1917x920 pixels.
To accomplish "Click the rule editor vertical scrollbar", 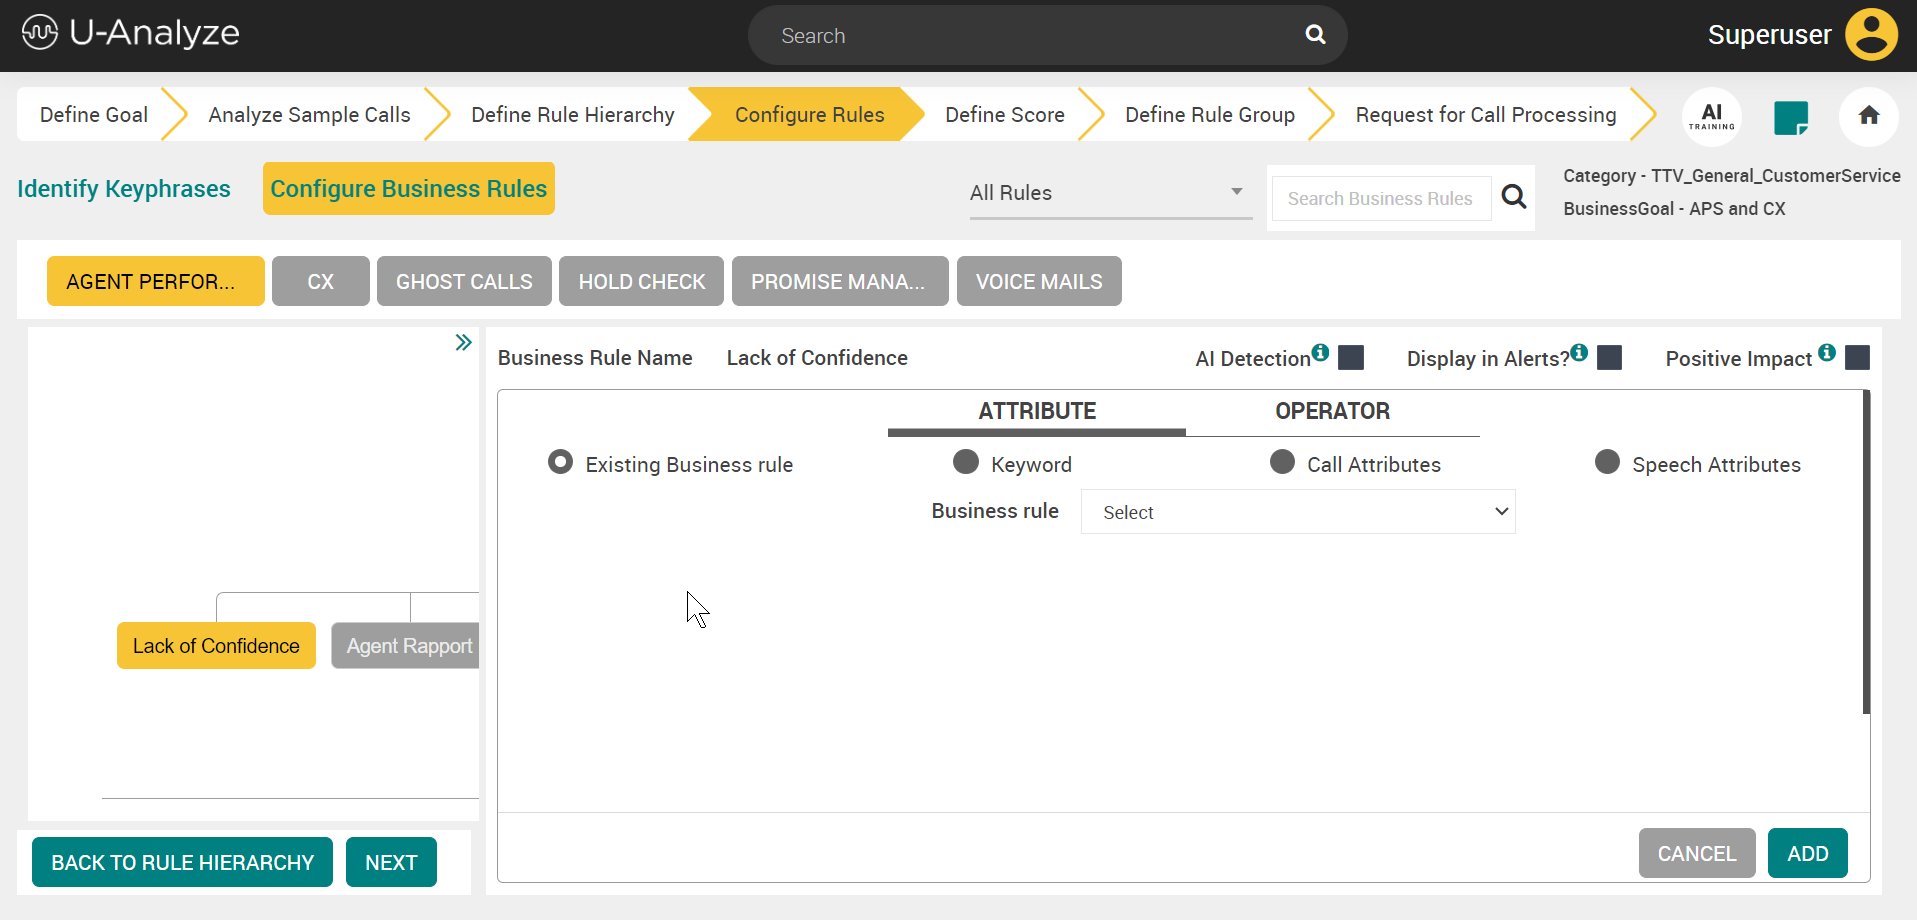I will [x=1866, y=552].
